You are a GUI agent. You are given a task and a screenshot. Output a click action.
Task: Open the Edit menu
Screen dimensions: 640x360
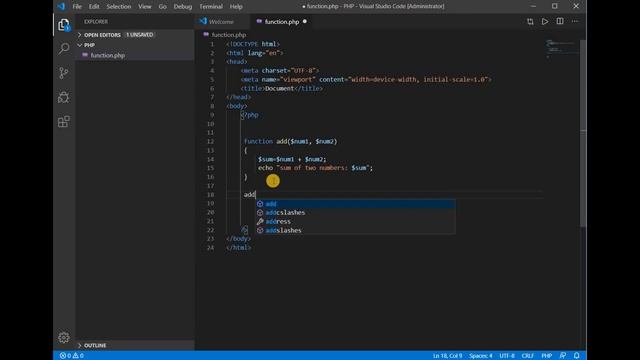(94, 7)
